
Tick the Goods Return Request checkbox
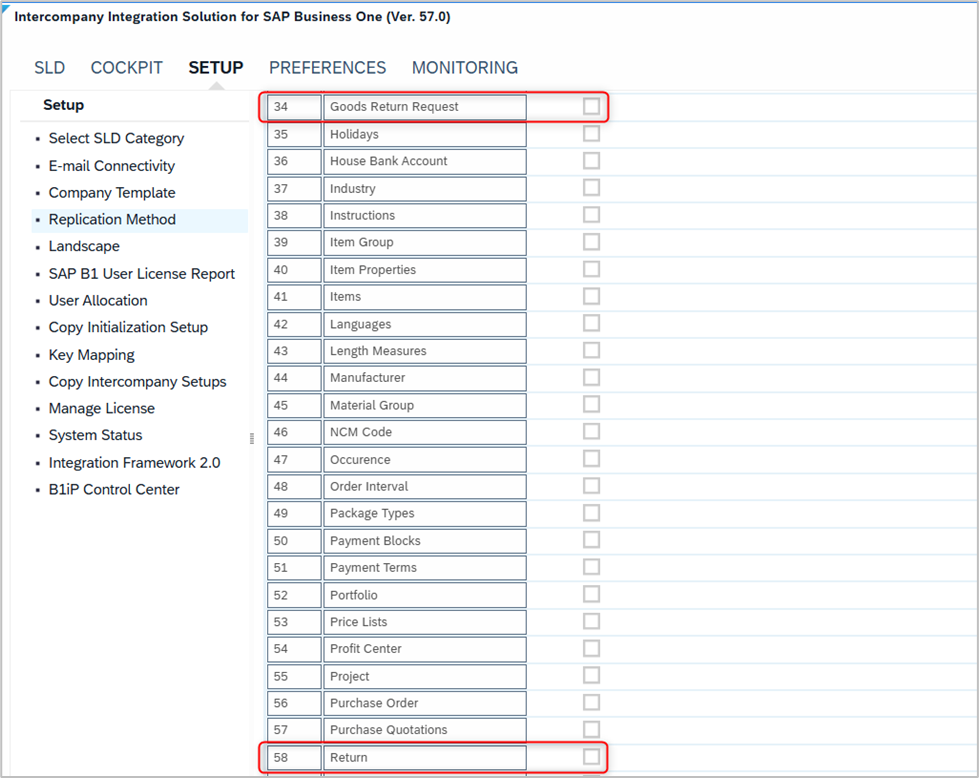591,106
